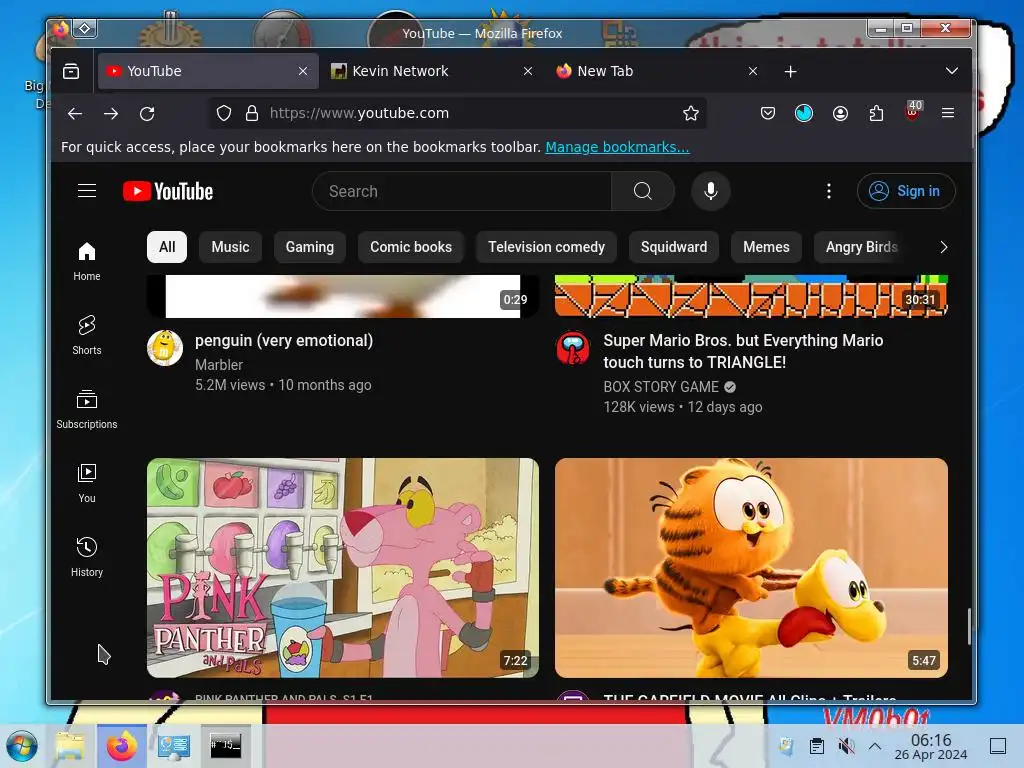Open Save to Pocket button
Screen dimensions: 1024x768
pos(768,114)
